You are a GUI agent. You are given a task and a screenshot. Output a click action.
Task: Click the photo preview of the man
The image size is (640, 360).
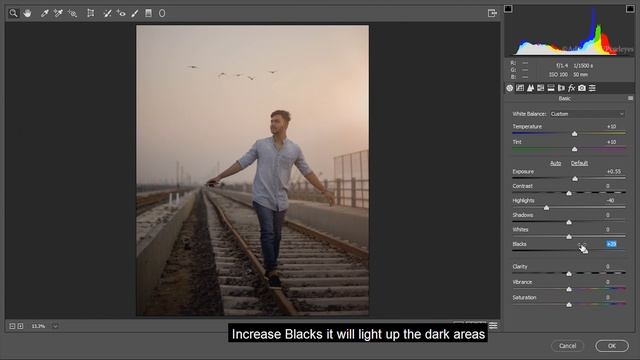[x=252, y=171]
